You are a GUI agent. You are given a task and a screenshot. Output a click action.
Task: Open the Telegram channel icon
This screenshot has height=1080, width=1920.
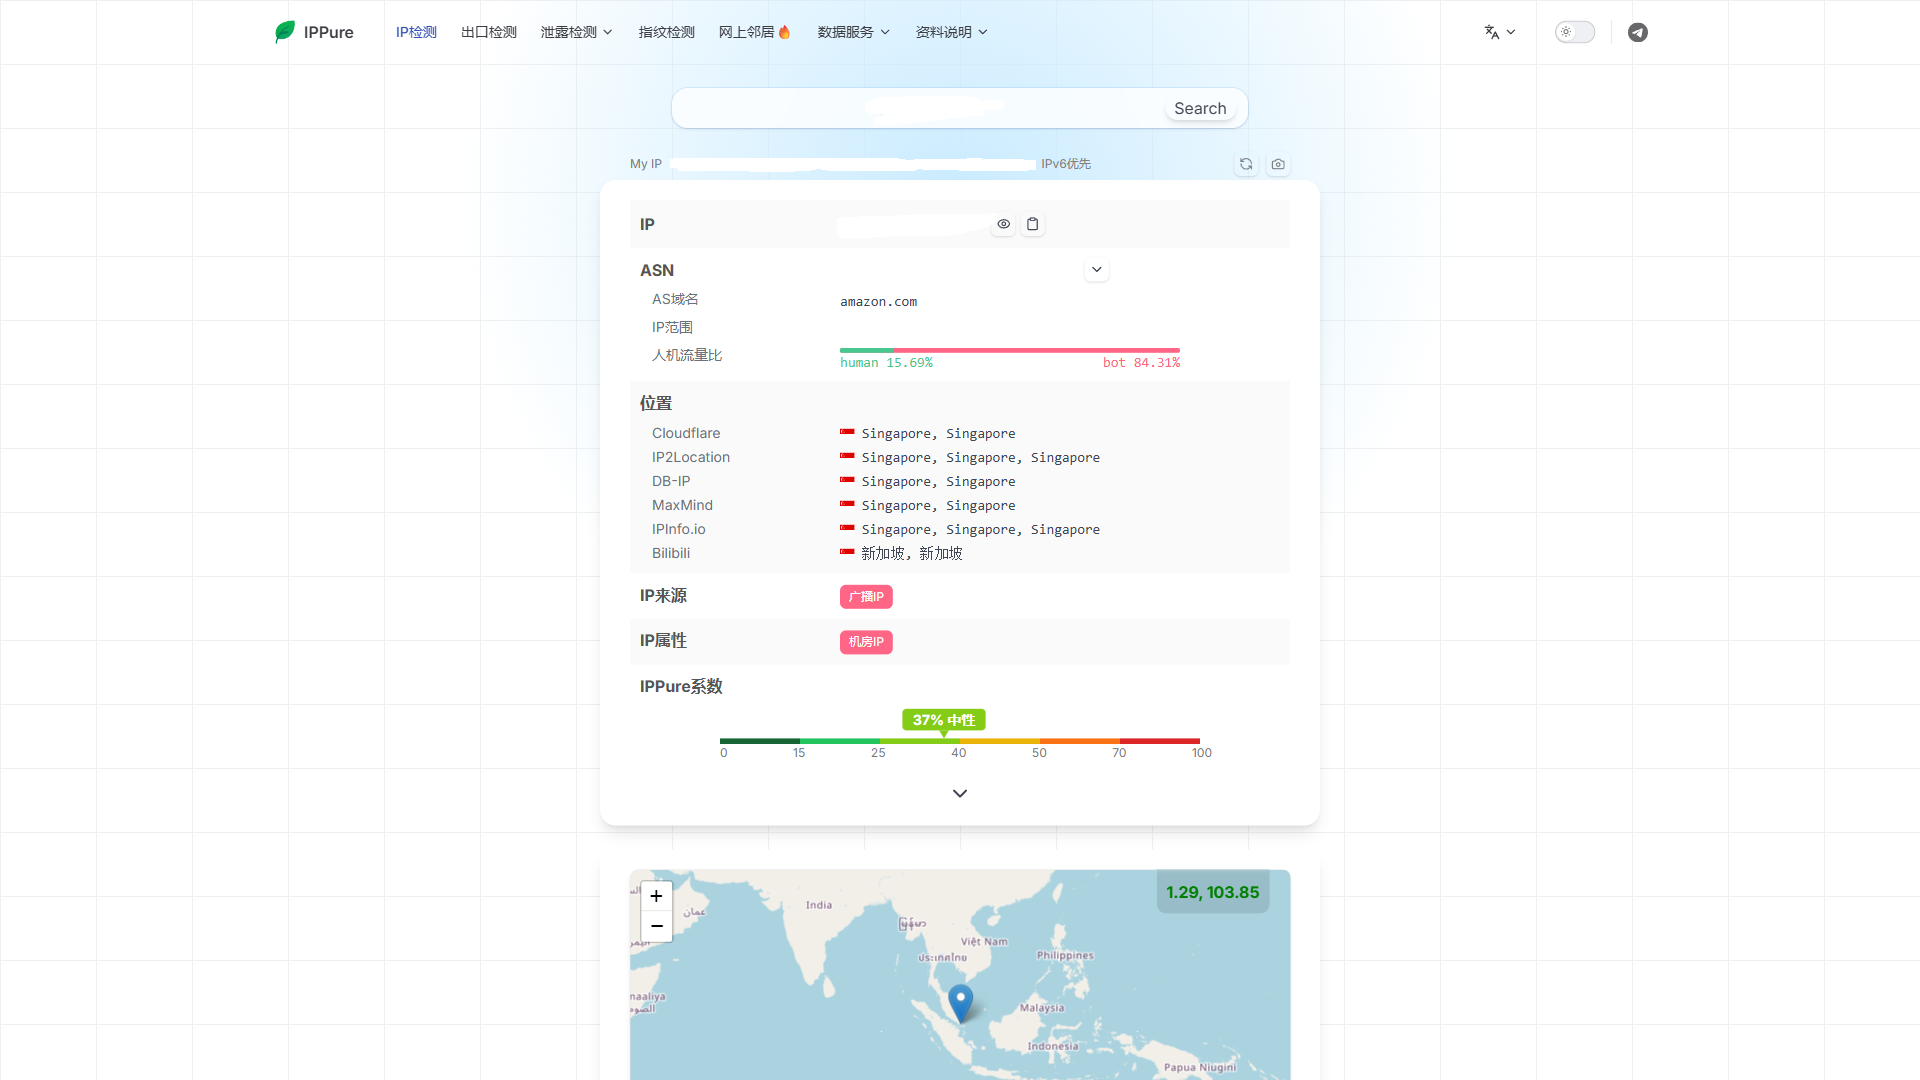(1638, 32)
